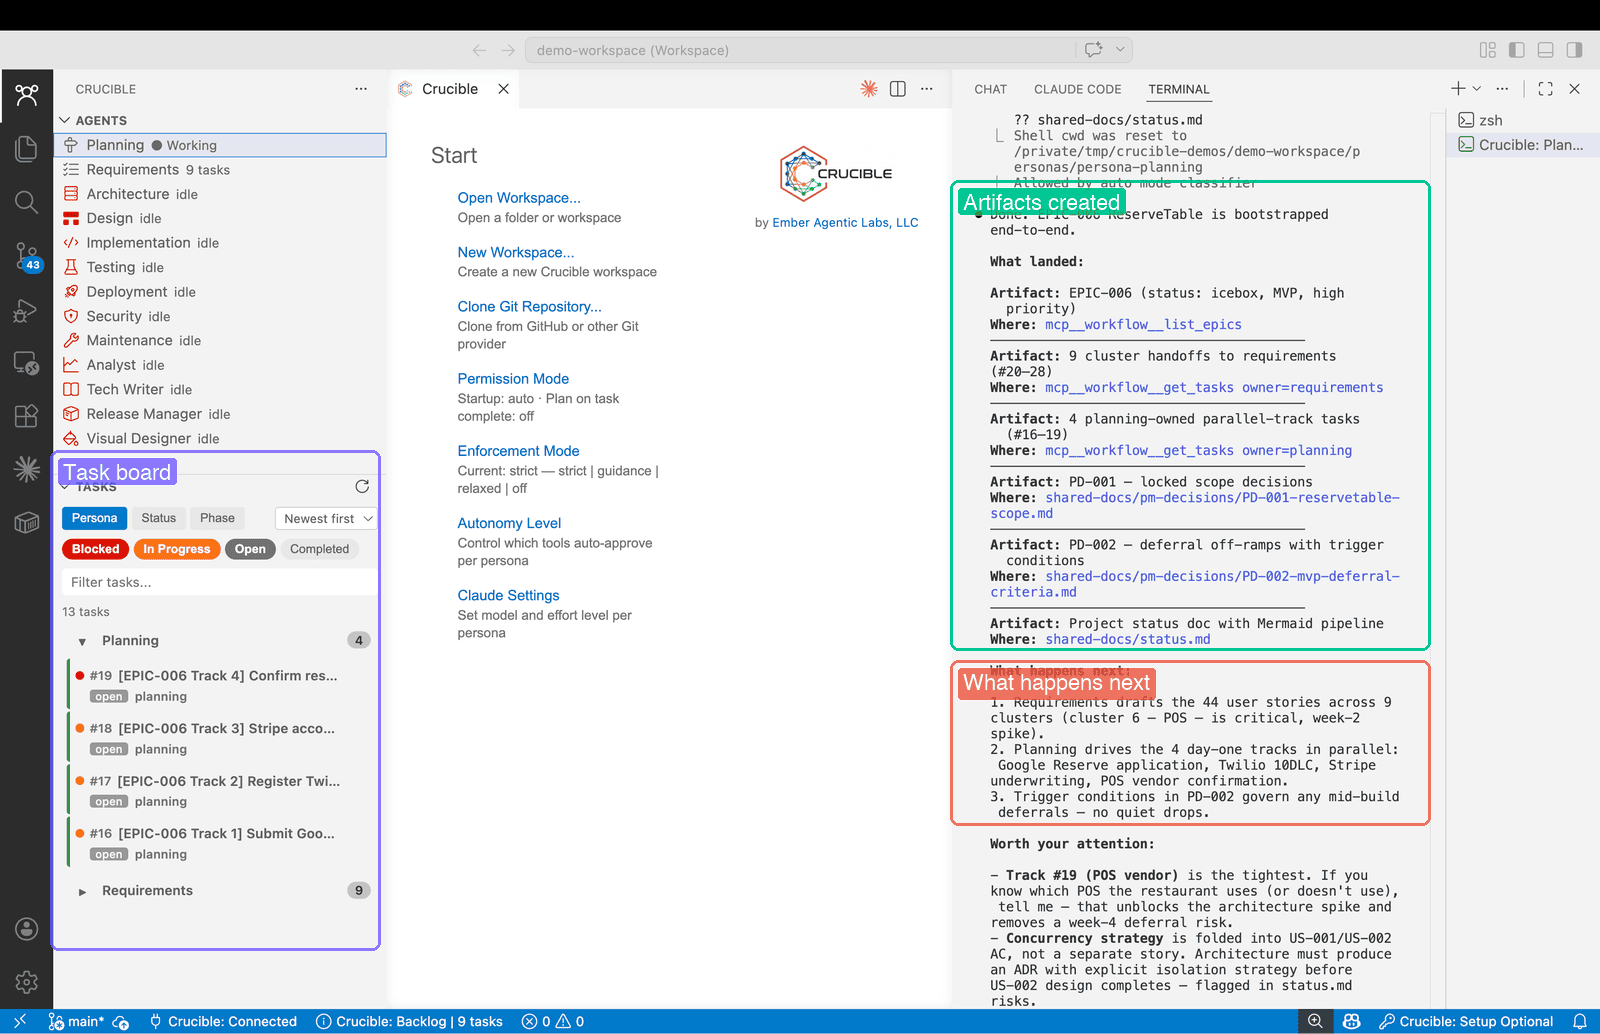Viewport: 1600px width, 1034px height.
Task: Open the Enforcement Mode link
Action: pyautogui.click(x=518, y=451)
